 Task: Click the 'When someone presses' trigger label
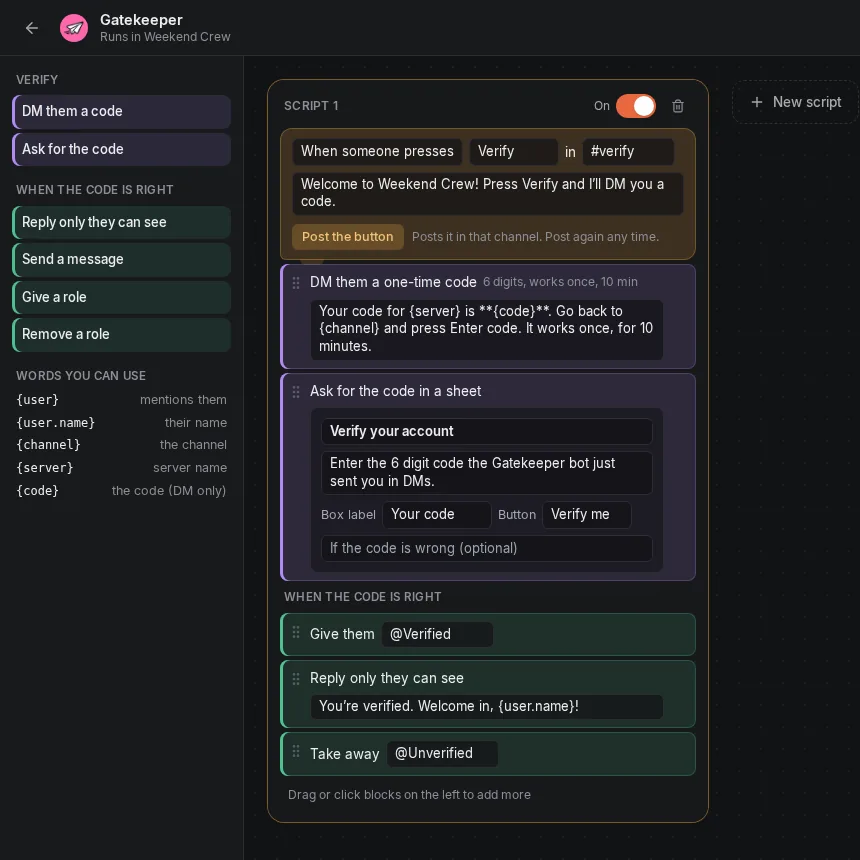377,151
